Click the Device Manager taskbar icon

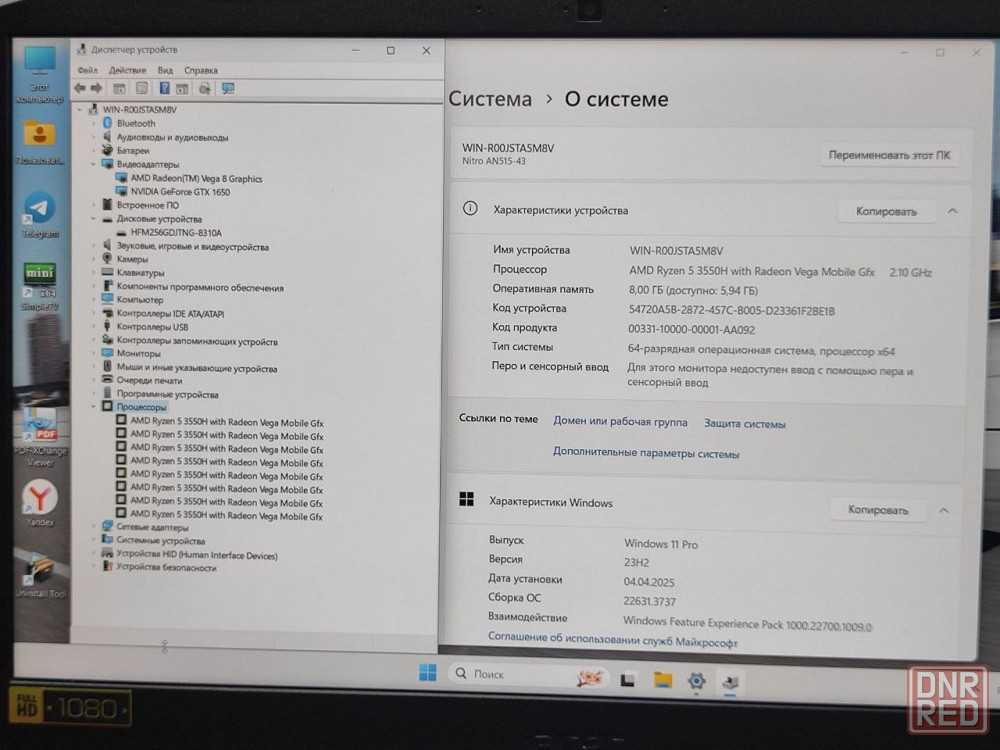(x=730, y=682)
